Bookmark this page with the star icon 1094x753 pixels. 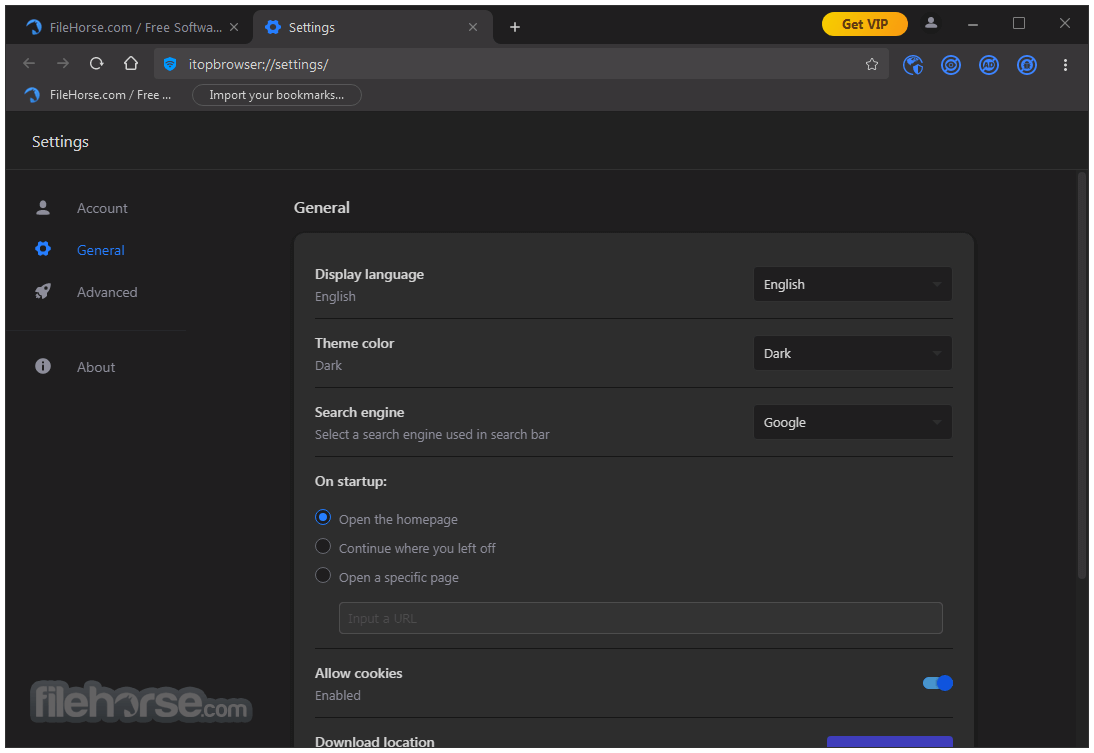click(871, 64)
